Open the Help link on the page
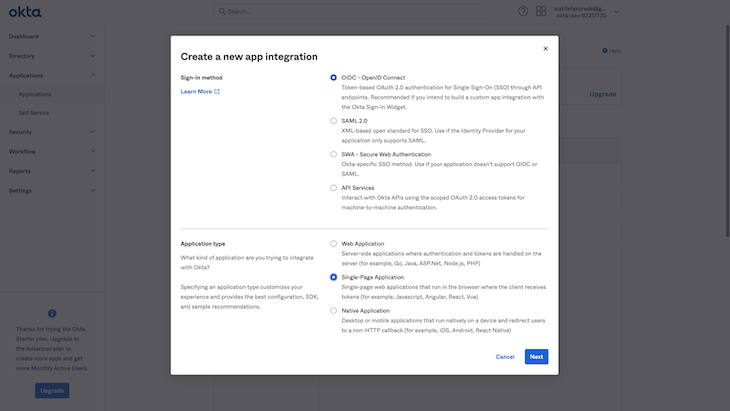This screenshot has width=730, height=411. 612,51
